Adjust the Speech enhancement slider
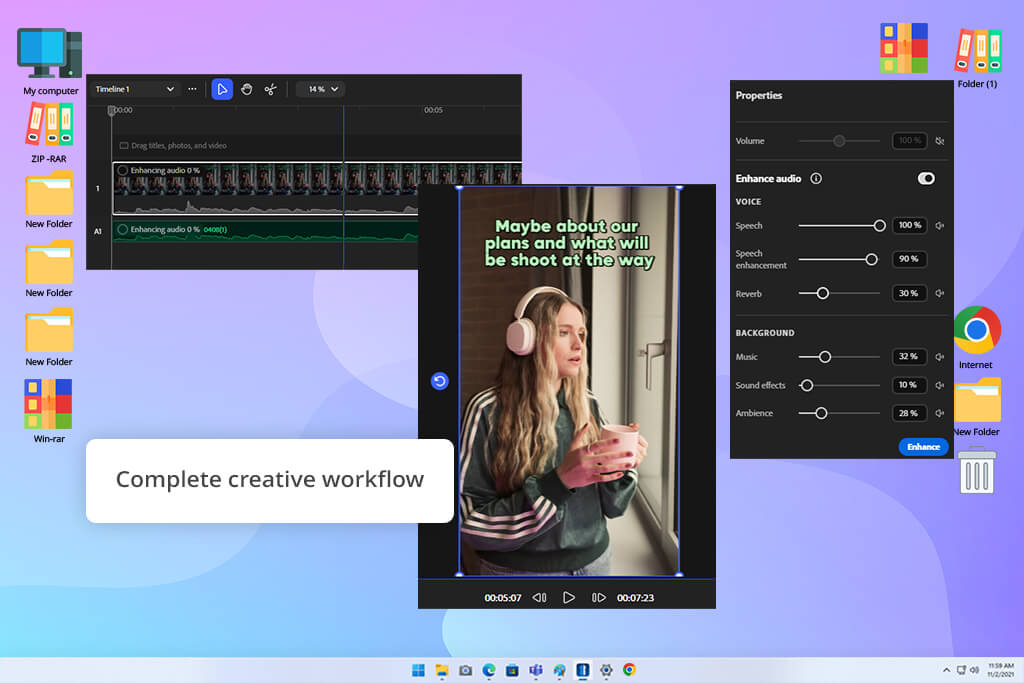 pos(871,259)
